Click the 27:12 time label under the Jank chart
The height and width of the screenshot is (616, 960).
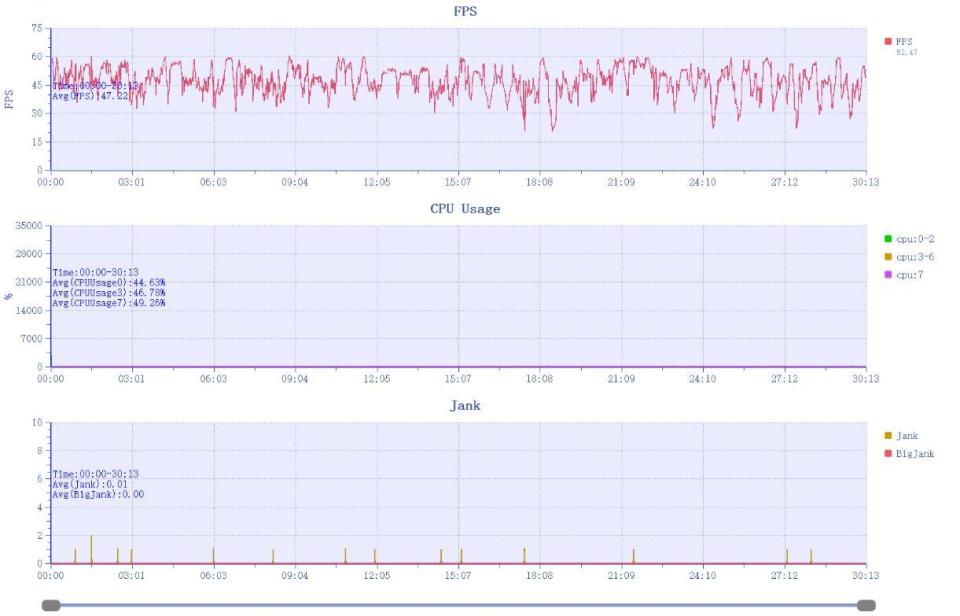pyautogui.click(x=784, y=576)
